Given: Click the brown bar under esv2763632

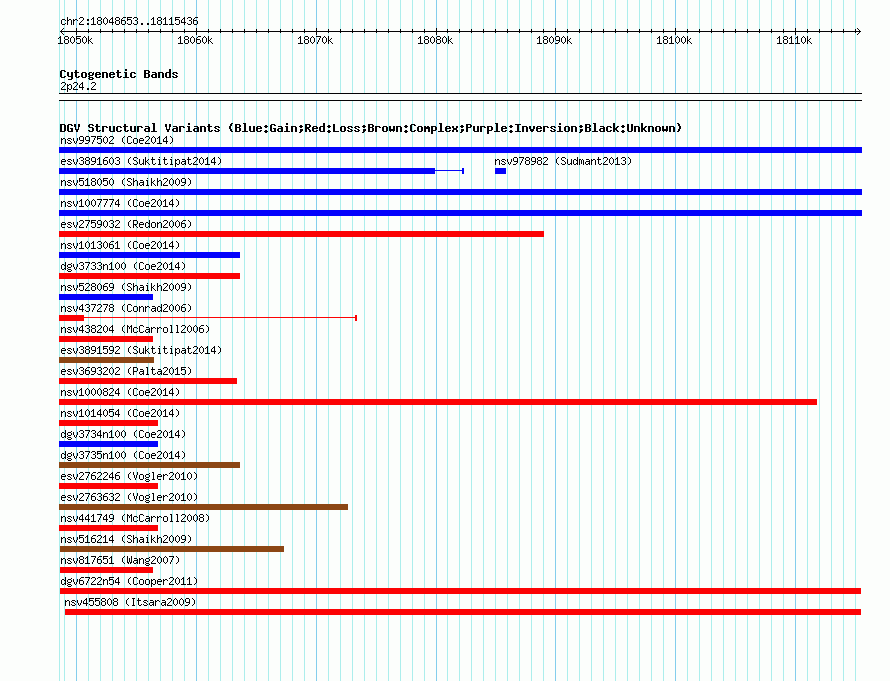Looking at the screenshot, I should point(203,507).
